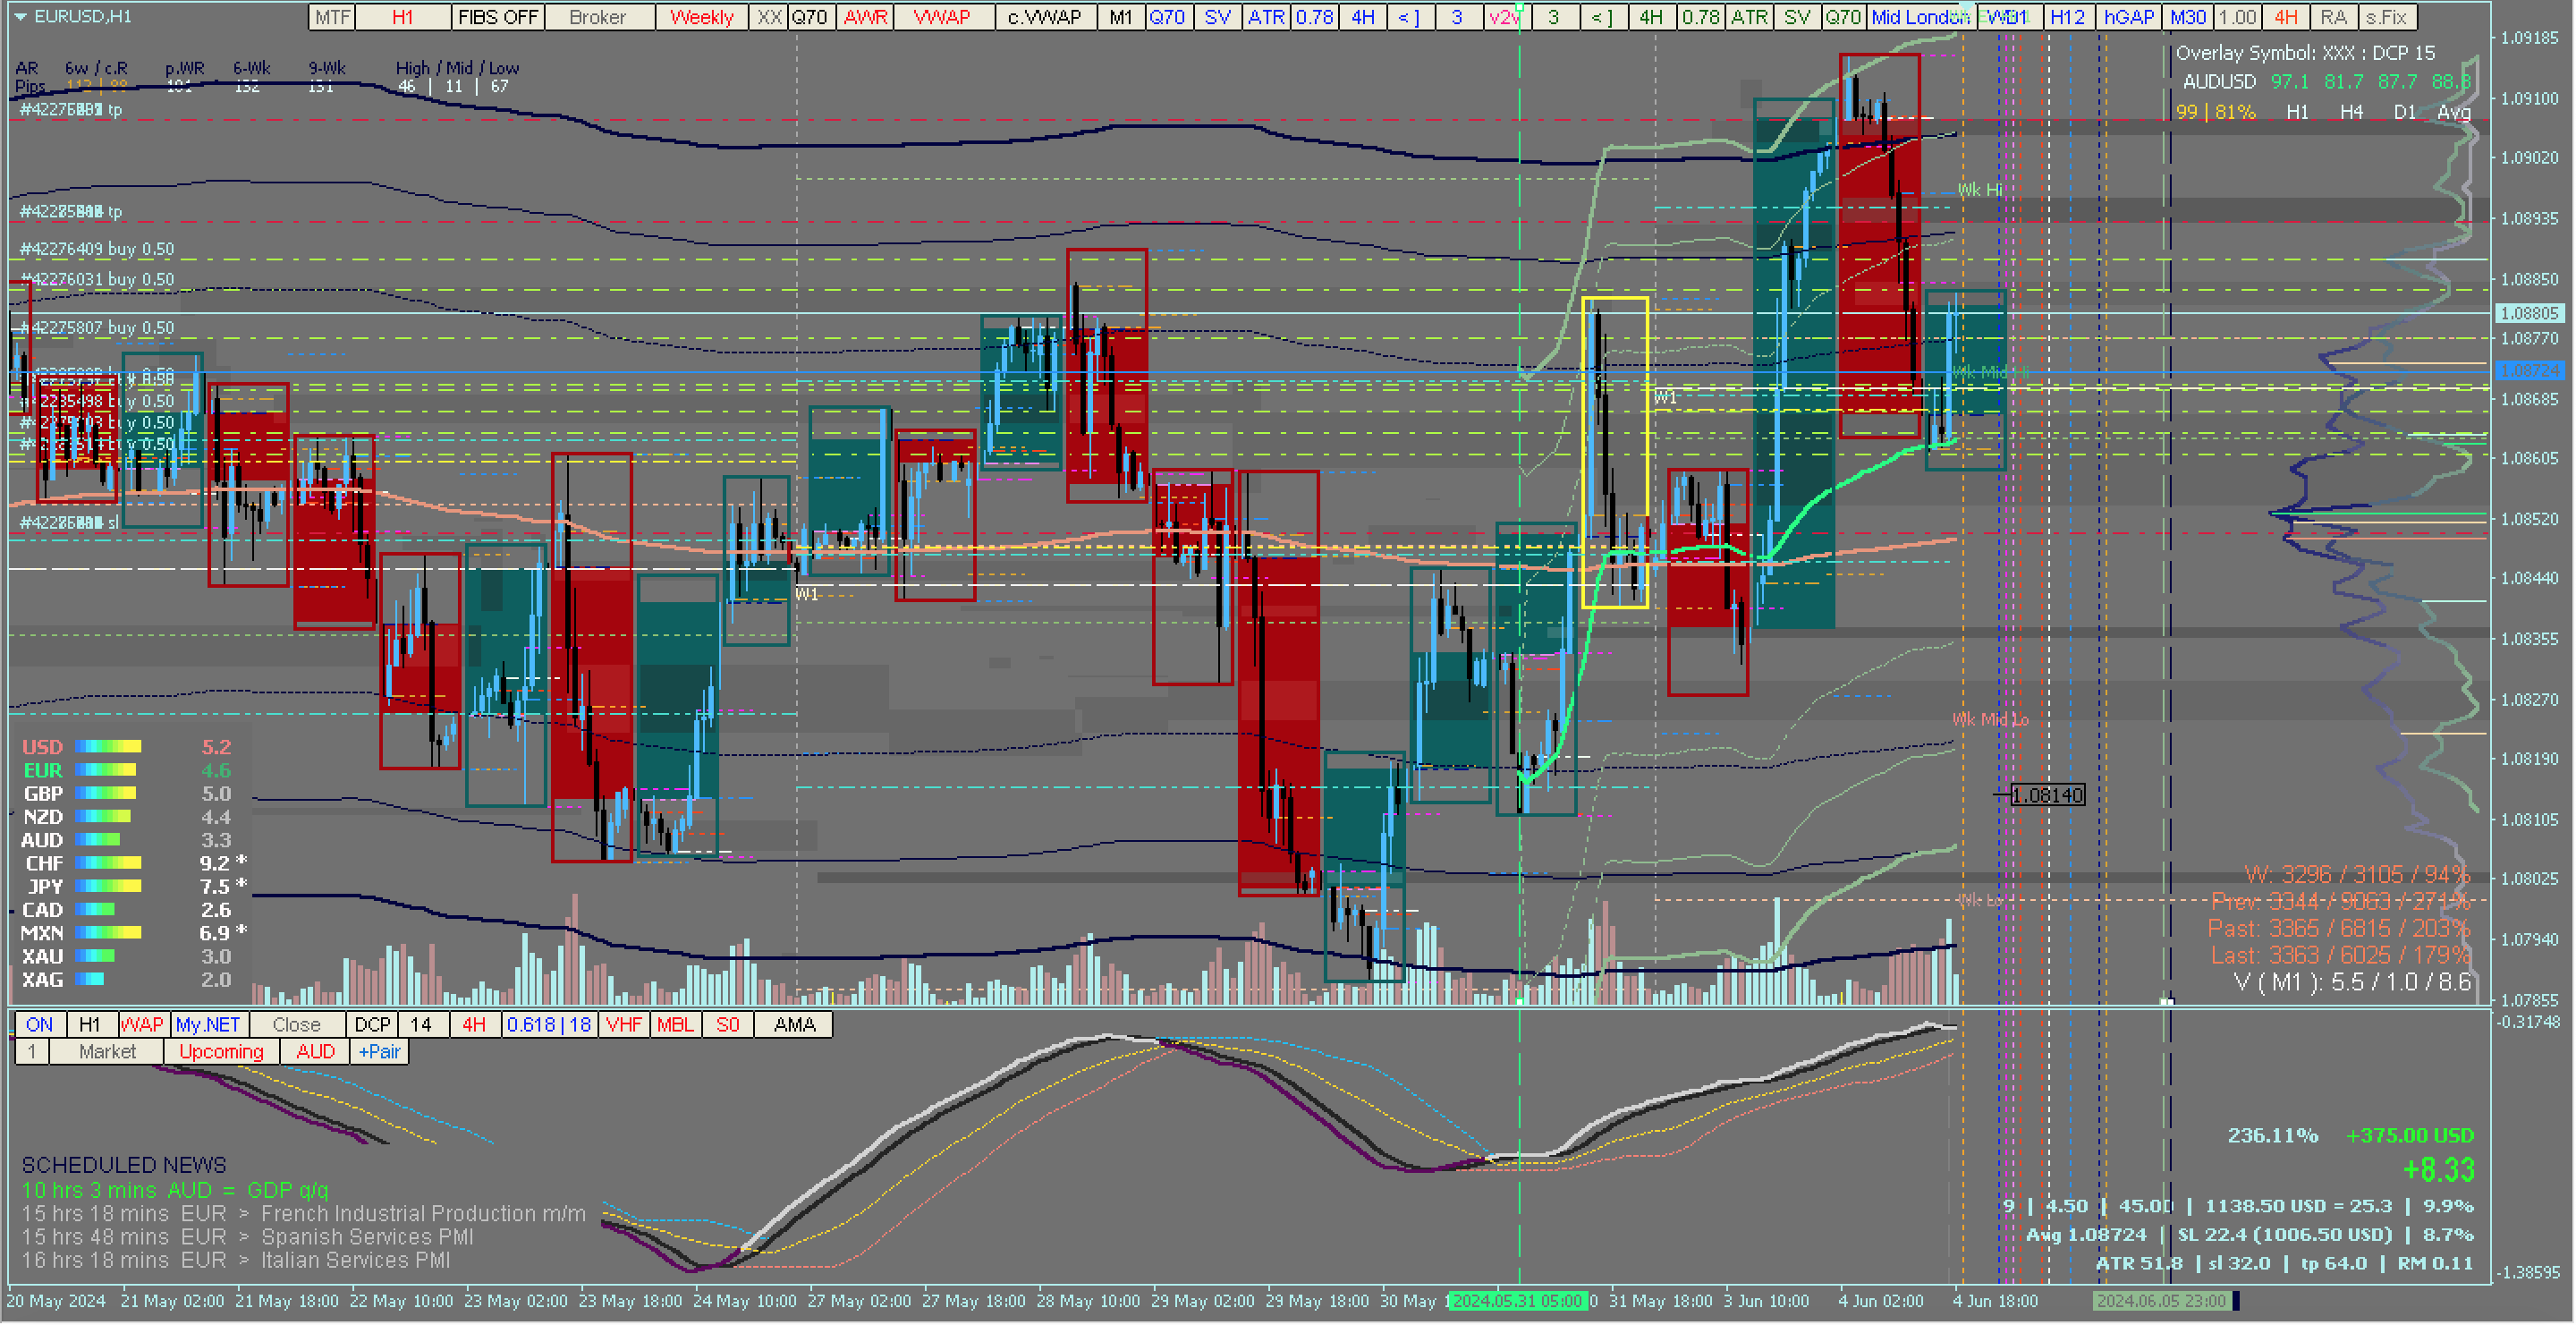Open the AUD currency selector
This screenshot has width=2576, height=1325.
pyautogui.click(x=315, y=1052)
